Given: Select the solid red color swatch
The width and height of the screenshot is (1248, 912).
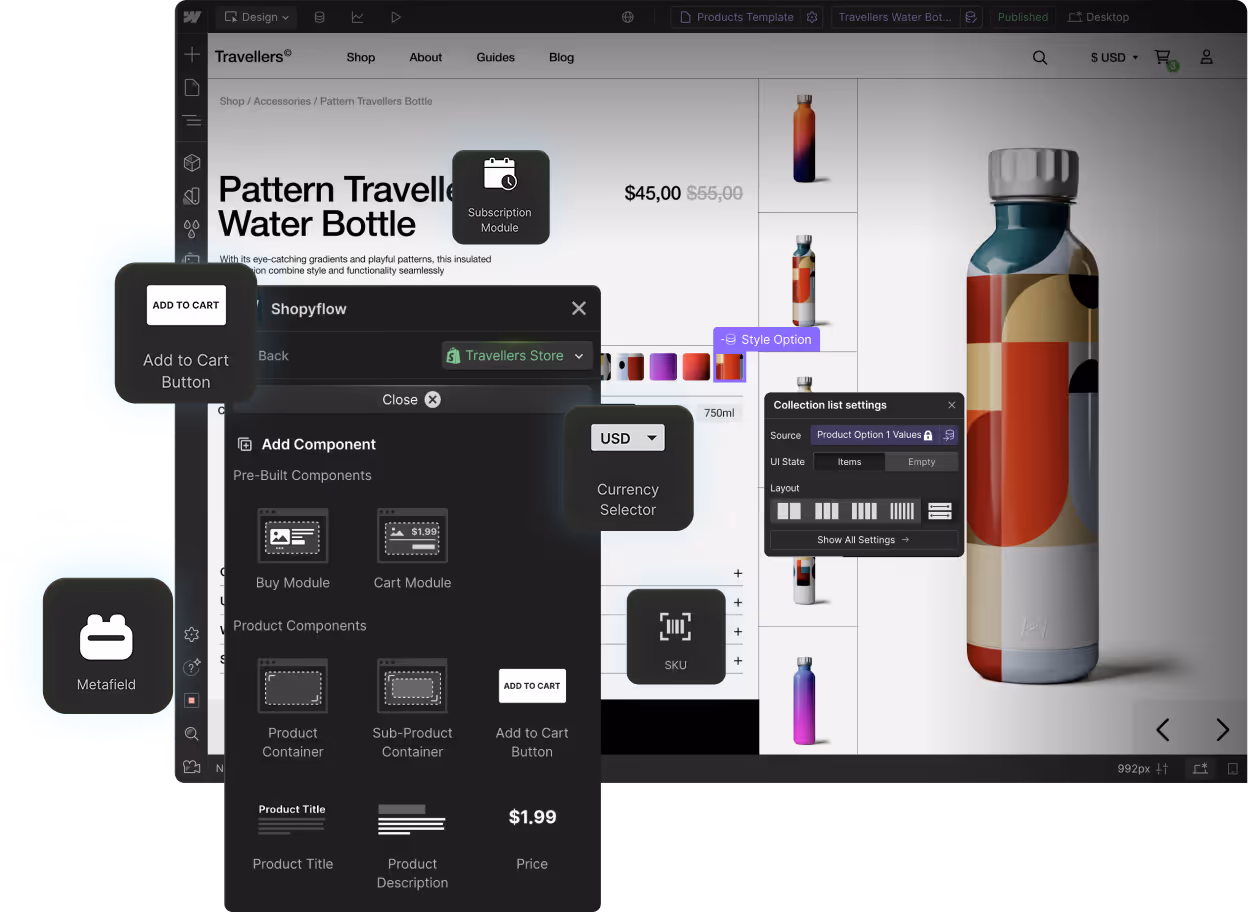Looking at the screenshot, I should coord(696,367).
